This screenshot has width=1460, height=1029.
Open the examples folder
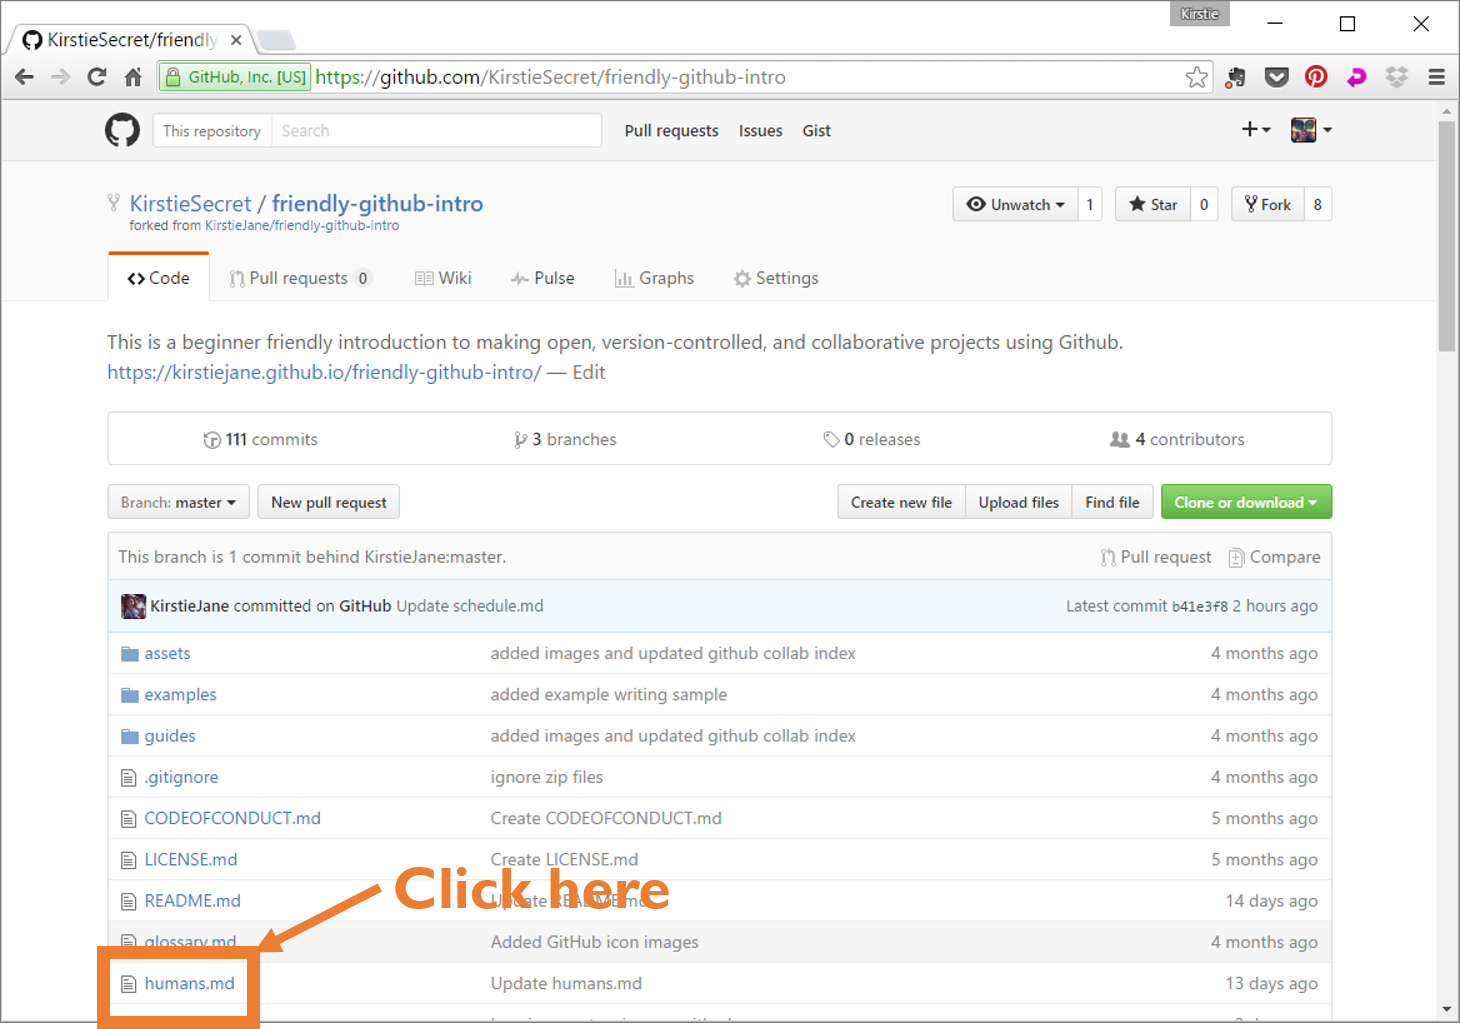180,694
